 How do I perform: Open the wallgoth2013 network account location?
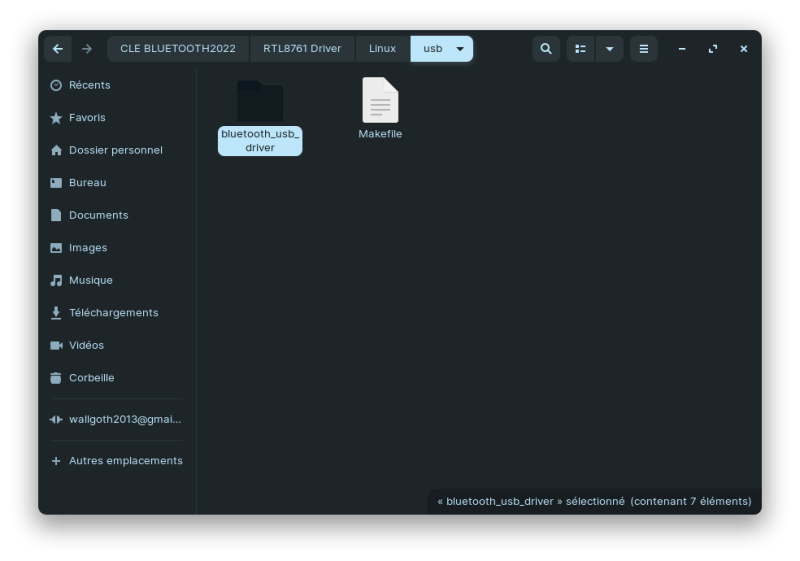[124, 420]
